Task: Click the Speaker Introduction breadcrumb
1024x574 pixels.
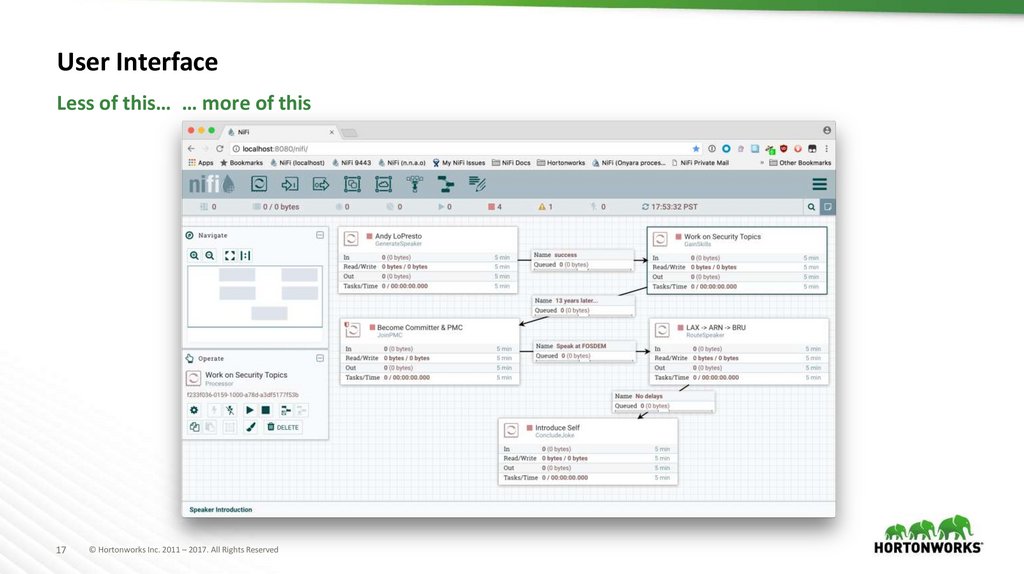Action: click(x=221, y=509)
